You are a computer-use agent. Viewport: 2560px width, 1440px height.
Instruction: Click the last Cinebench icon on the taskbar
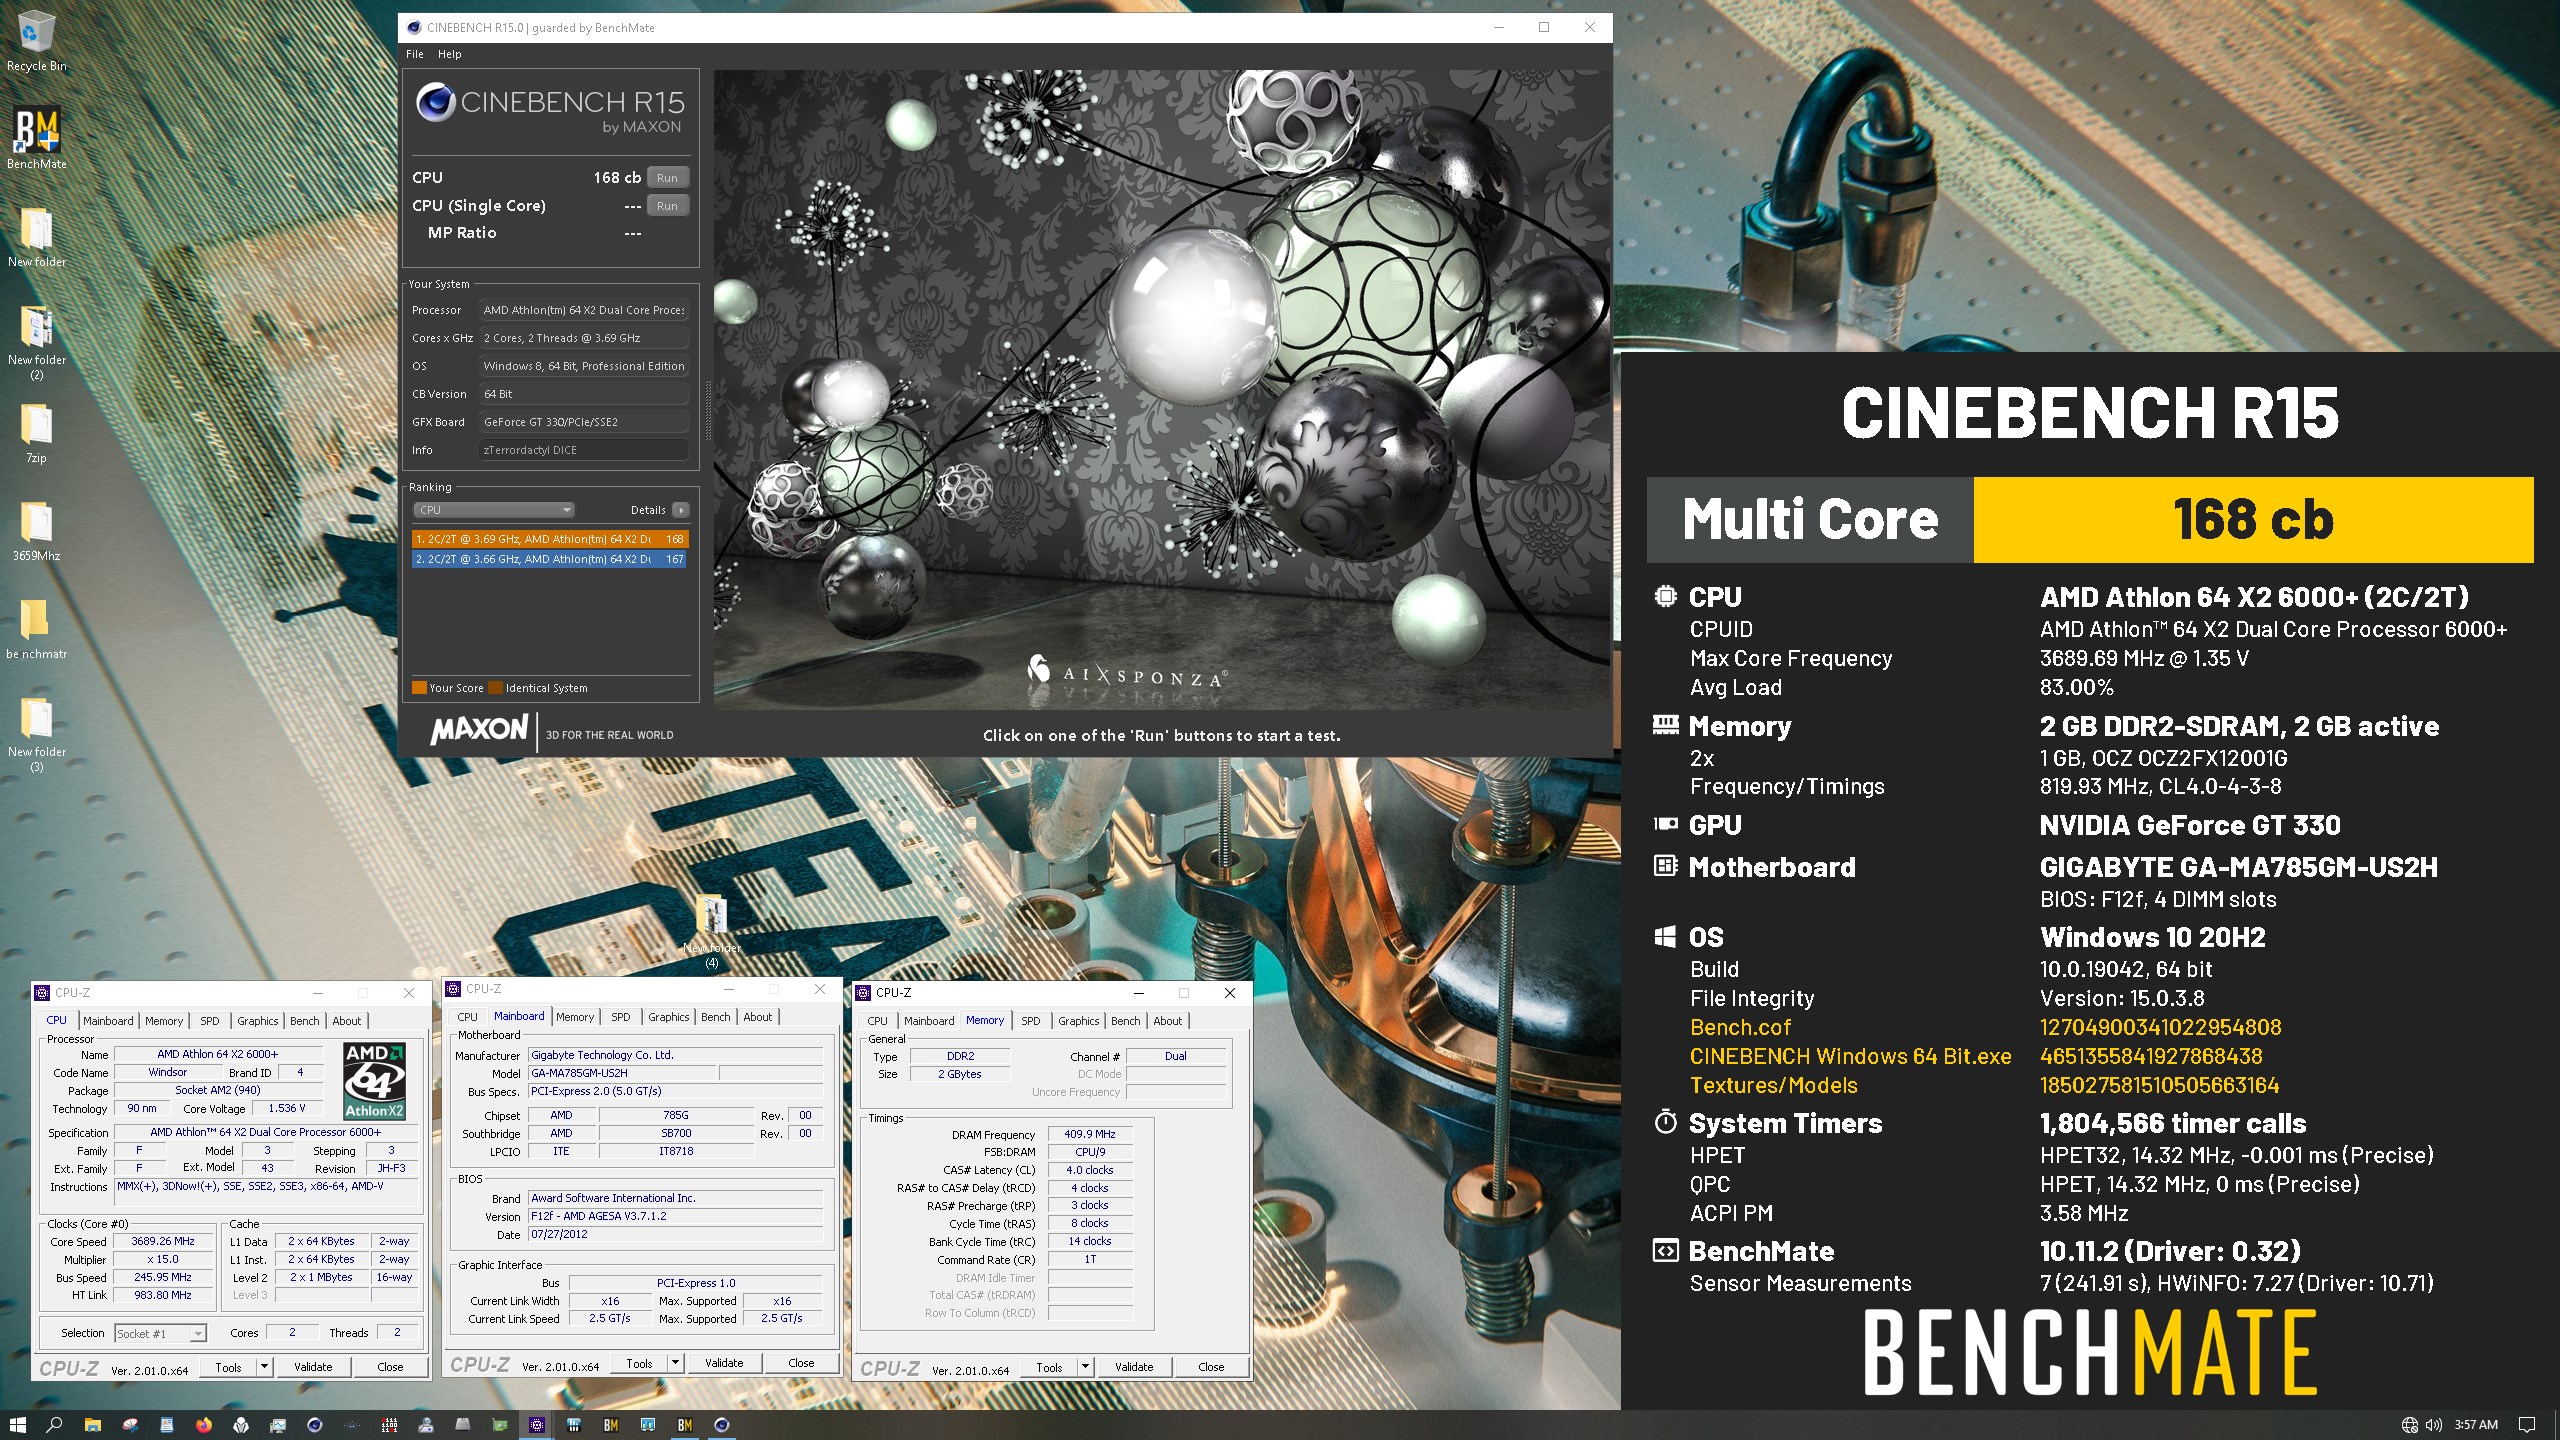pos(722,1424)
